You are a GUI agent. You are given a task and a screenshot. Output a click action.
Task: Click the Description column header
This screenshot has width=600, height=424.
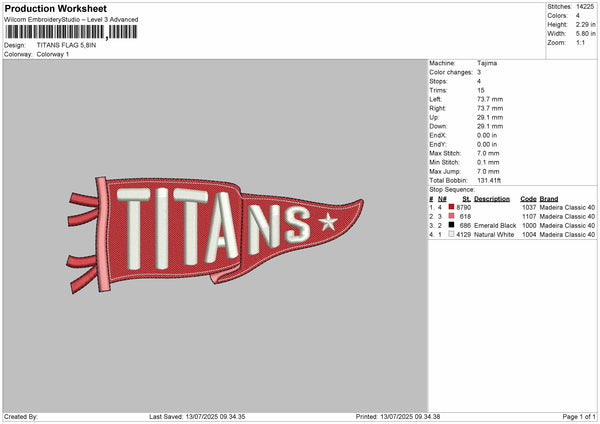coord(492,198)
